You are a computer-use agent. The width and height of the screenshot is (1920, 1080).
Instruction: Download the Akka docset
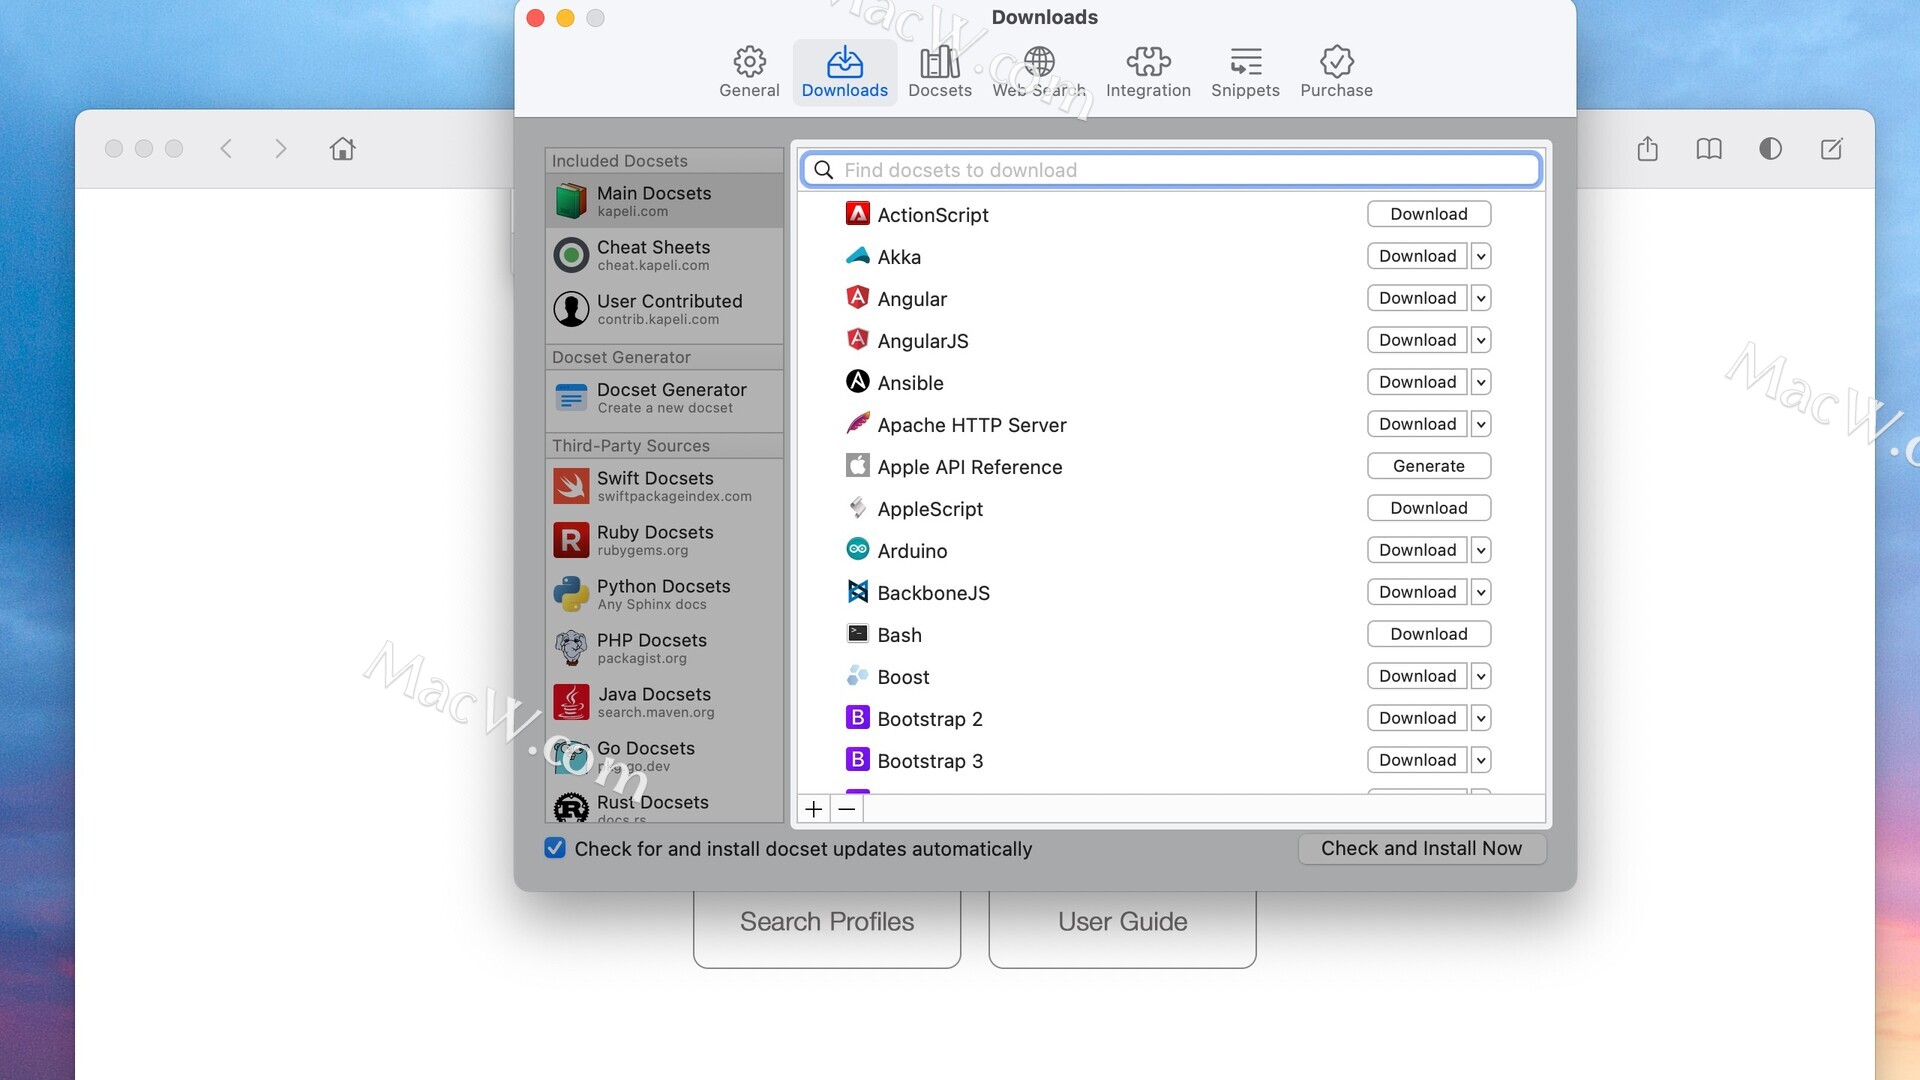coord(1417,256)
